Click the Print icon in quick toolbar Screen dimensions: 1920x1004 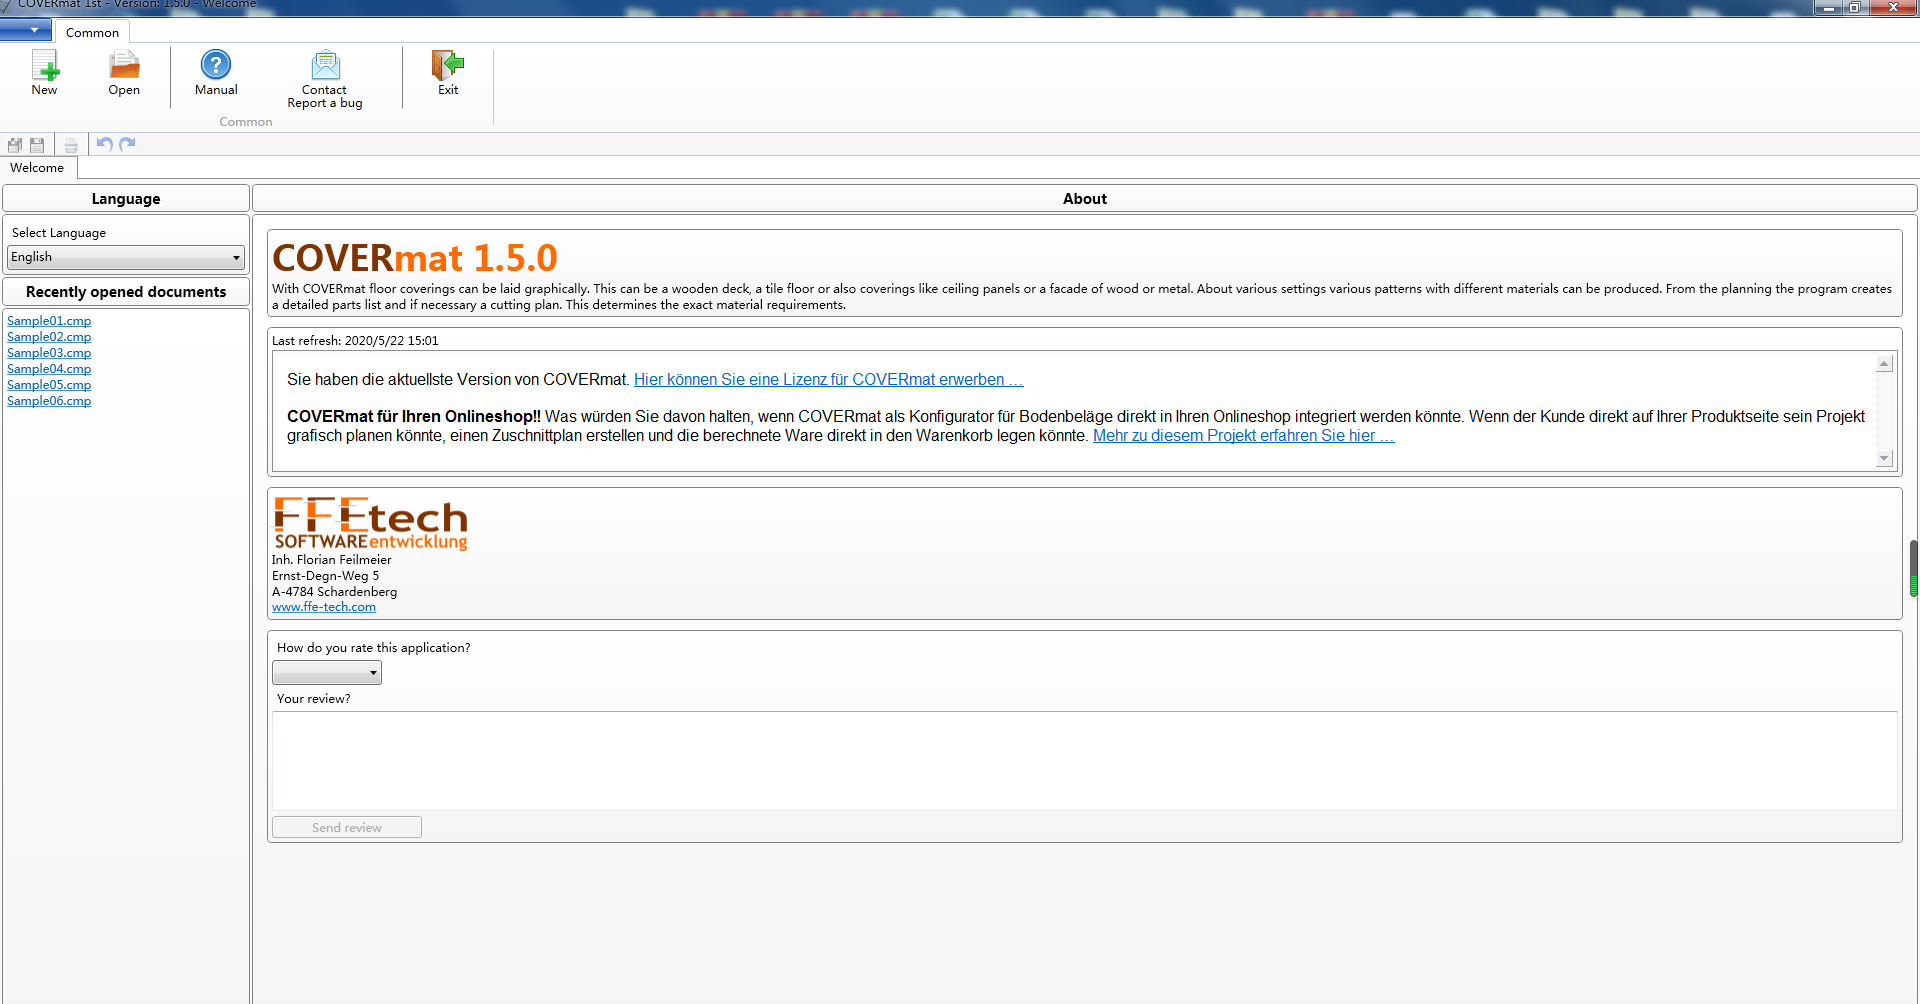(x=71, y=145)
